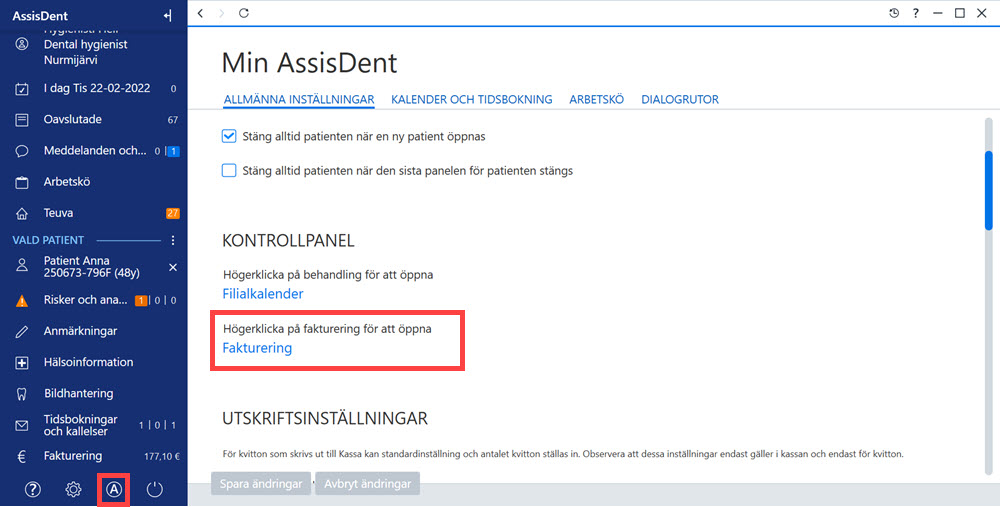Click the Spara ändringar button
The height and width of the screenshot is (507, 1000).
261,484
